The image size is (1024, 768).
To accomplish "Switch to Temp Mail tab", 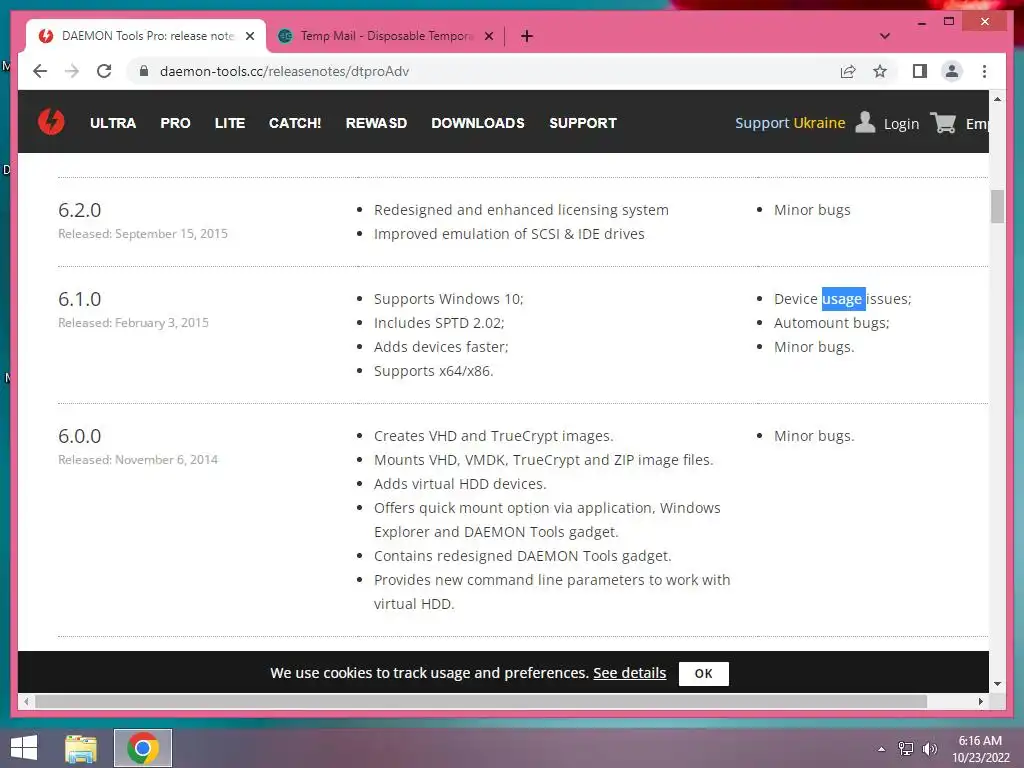I will 385,36.
